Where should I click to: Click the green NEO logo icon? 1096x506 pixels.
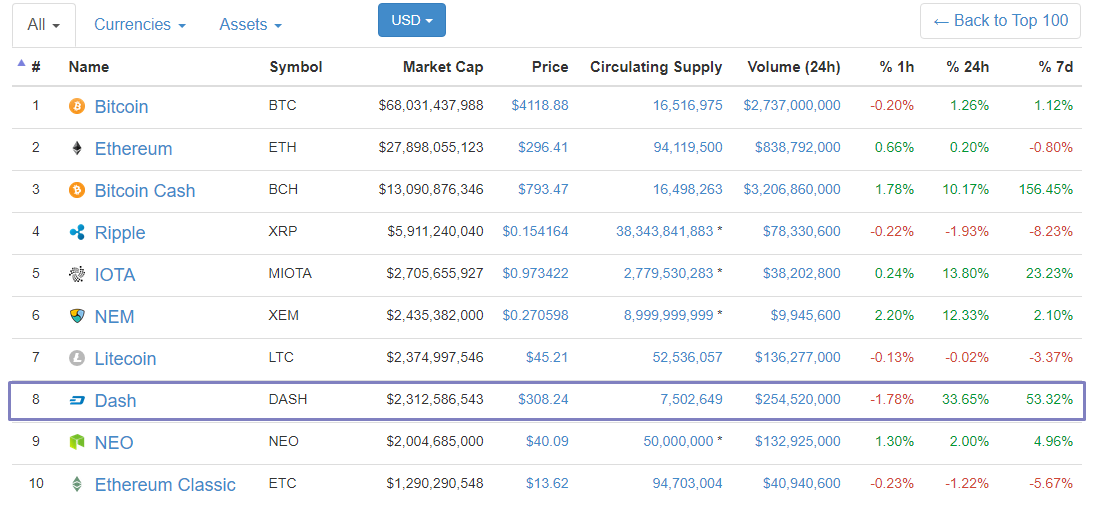click(x=77, y=442)
